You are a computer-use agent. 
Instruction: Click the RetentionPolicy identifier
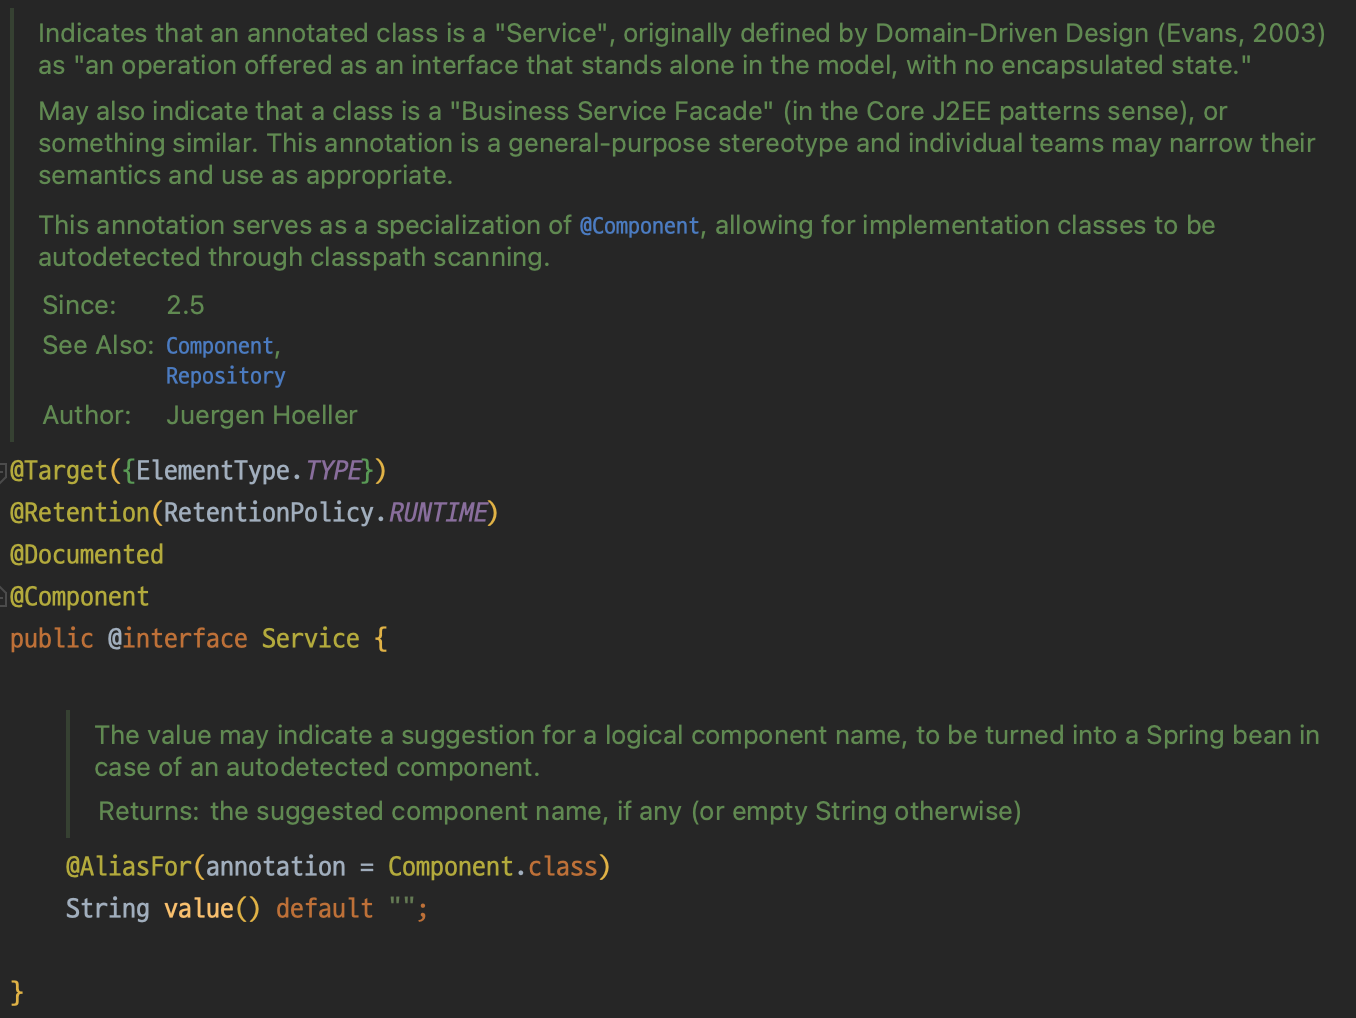pyautogui.click(x=269, y=513)
